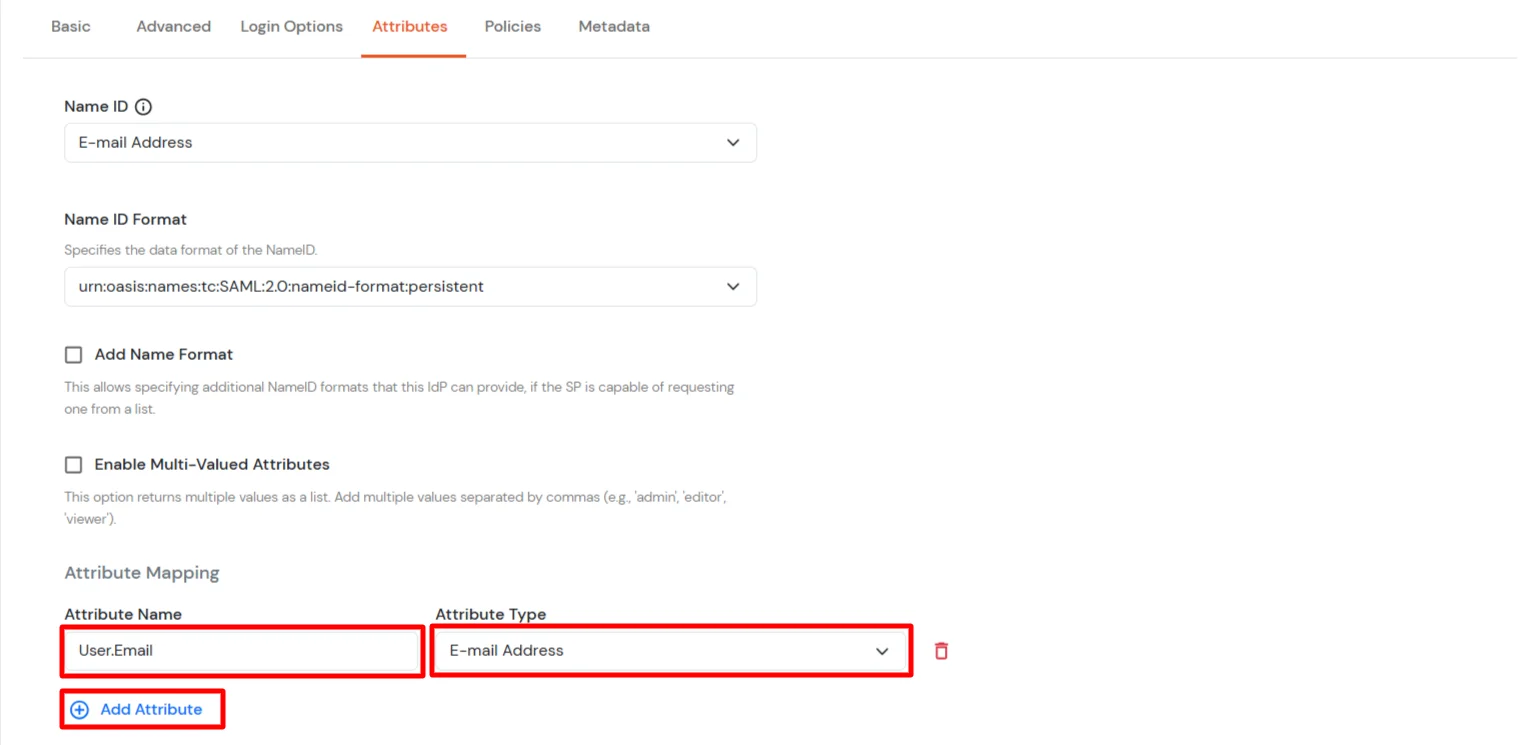Switch to the Policies tab
1527x745 pixels.
tap(512, 27)
